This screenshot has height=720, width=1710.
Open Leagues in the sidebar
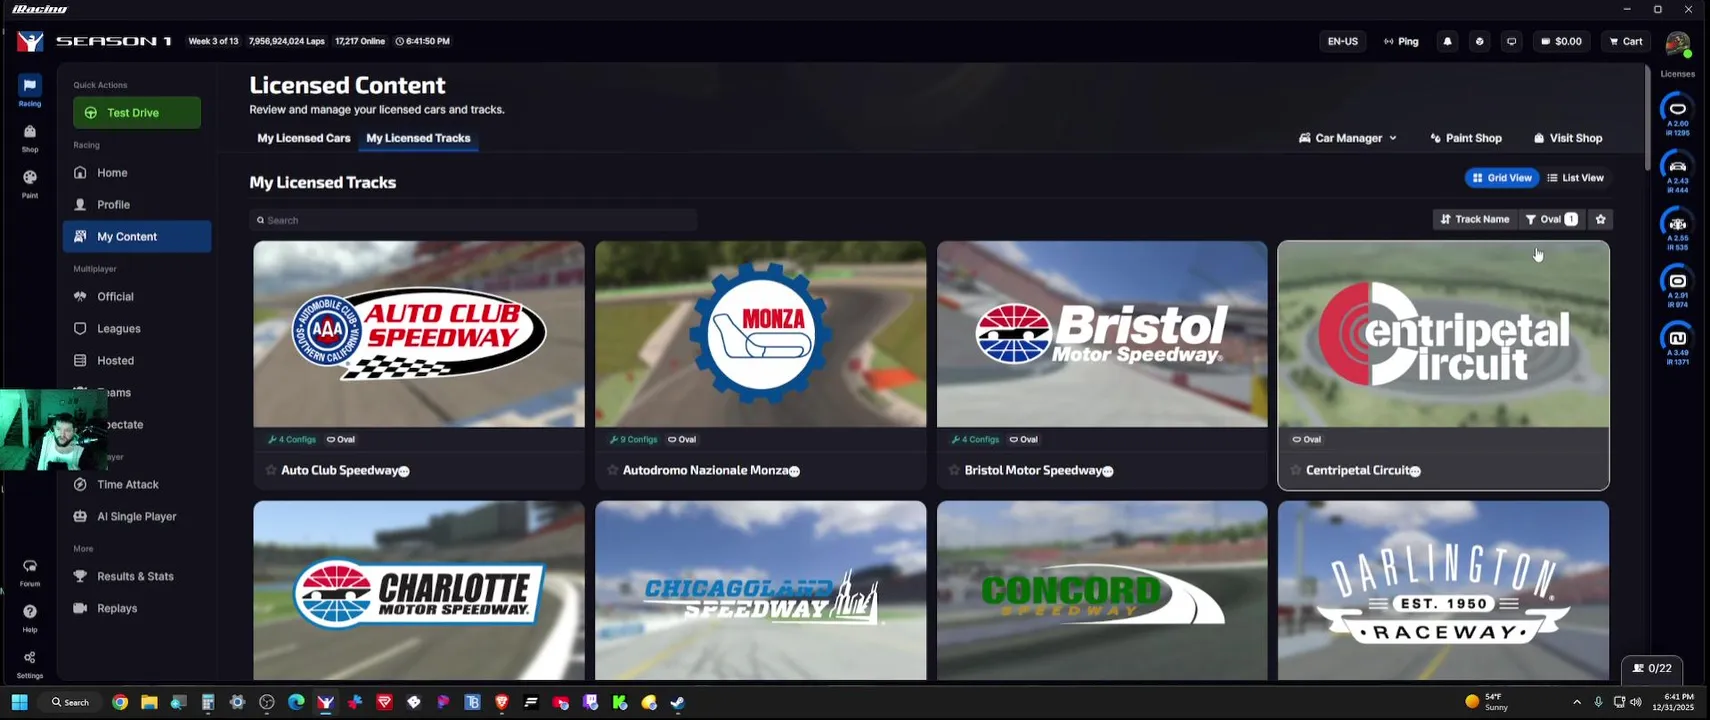[137, 329]
